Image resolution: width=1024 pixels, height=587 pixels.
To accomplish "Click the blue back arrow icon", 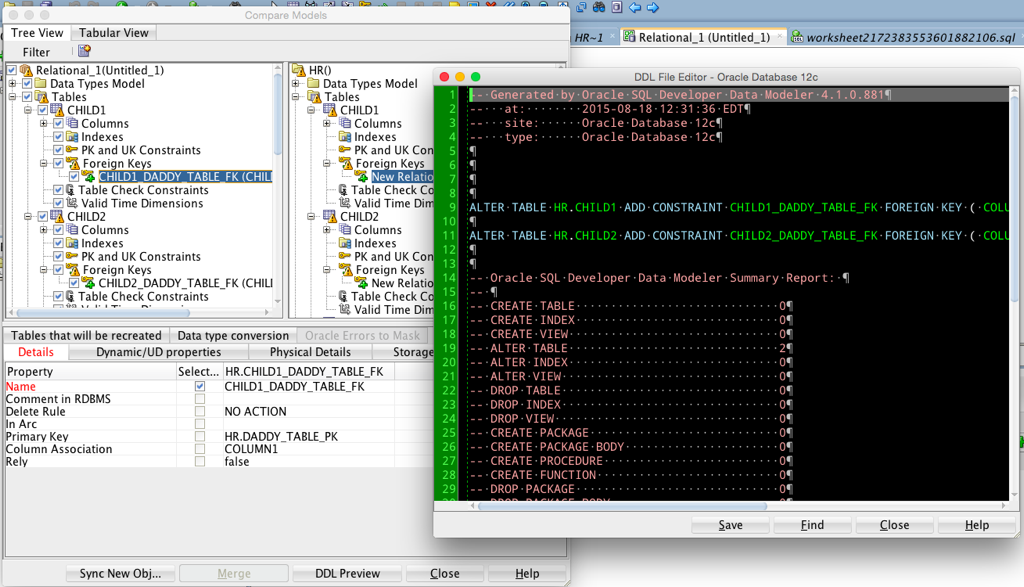I will click(635, 7).
